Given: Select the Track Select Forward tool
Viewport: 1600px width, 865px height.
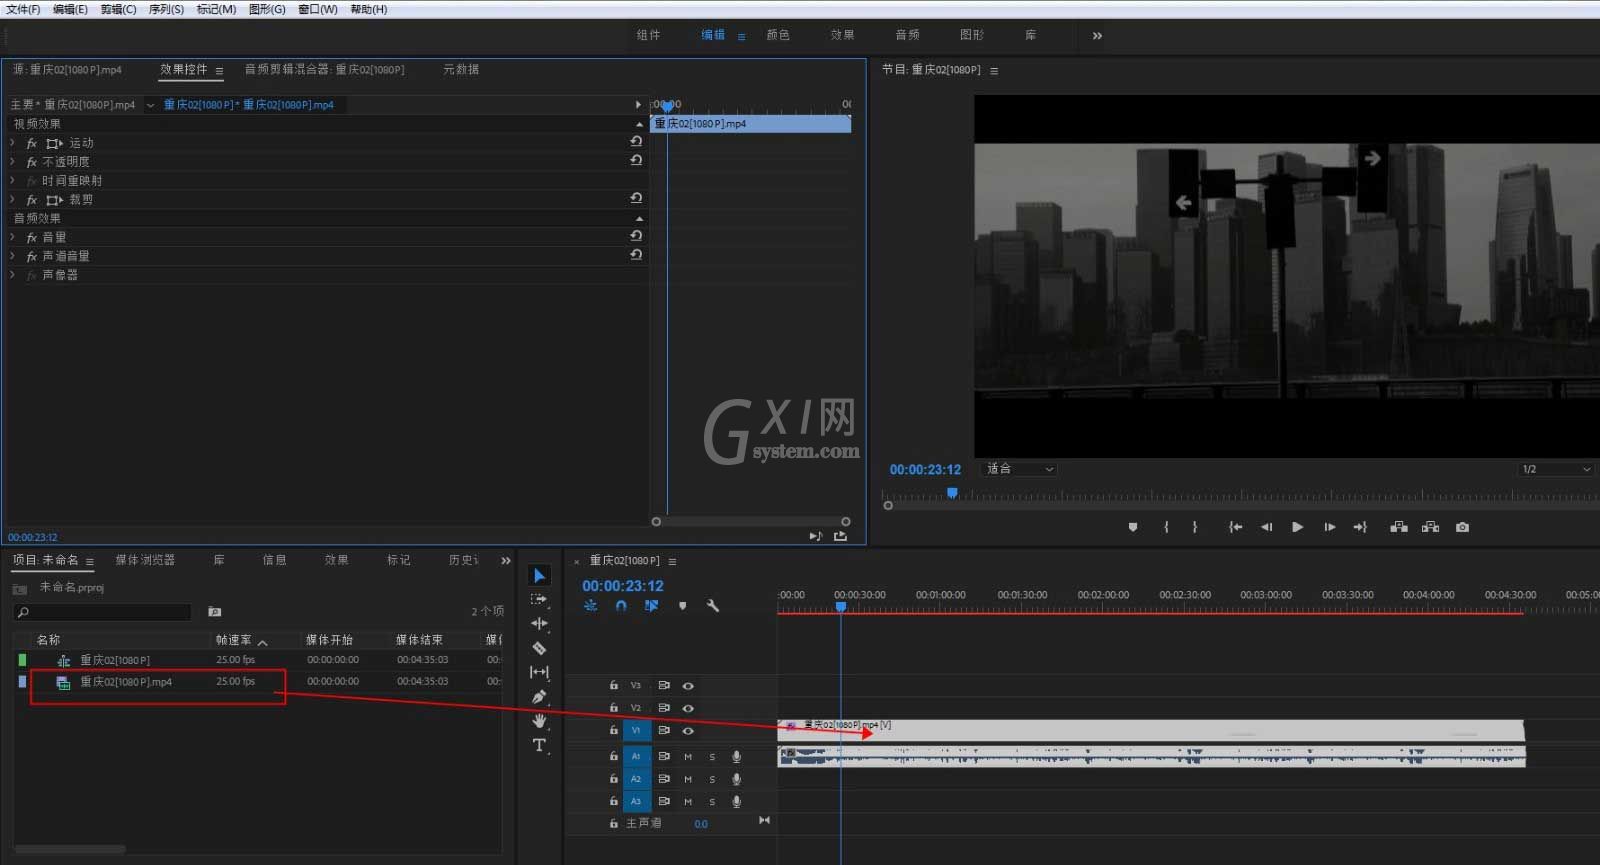Looking at the screenshot, I should coord(539,599).
